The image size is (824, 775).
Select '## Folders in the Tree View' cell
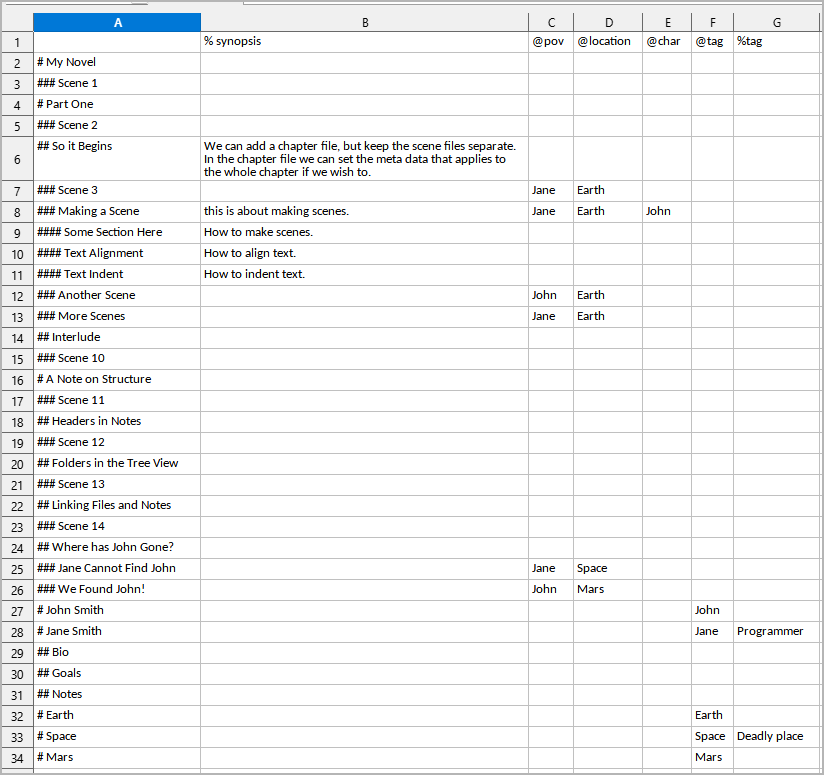click(x=117, y=464)
